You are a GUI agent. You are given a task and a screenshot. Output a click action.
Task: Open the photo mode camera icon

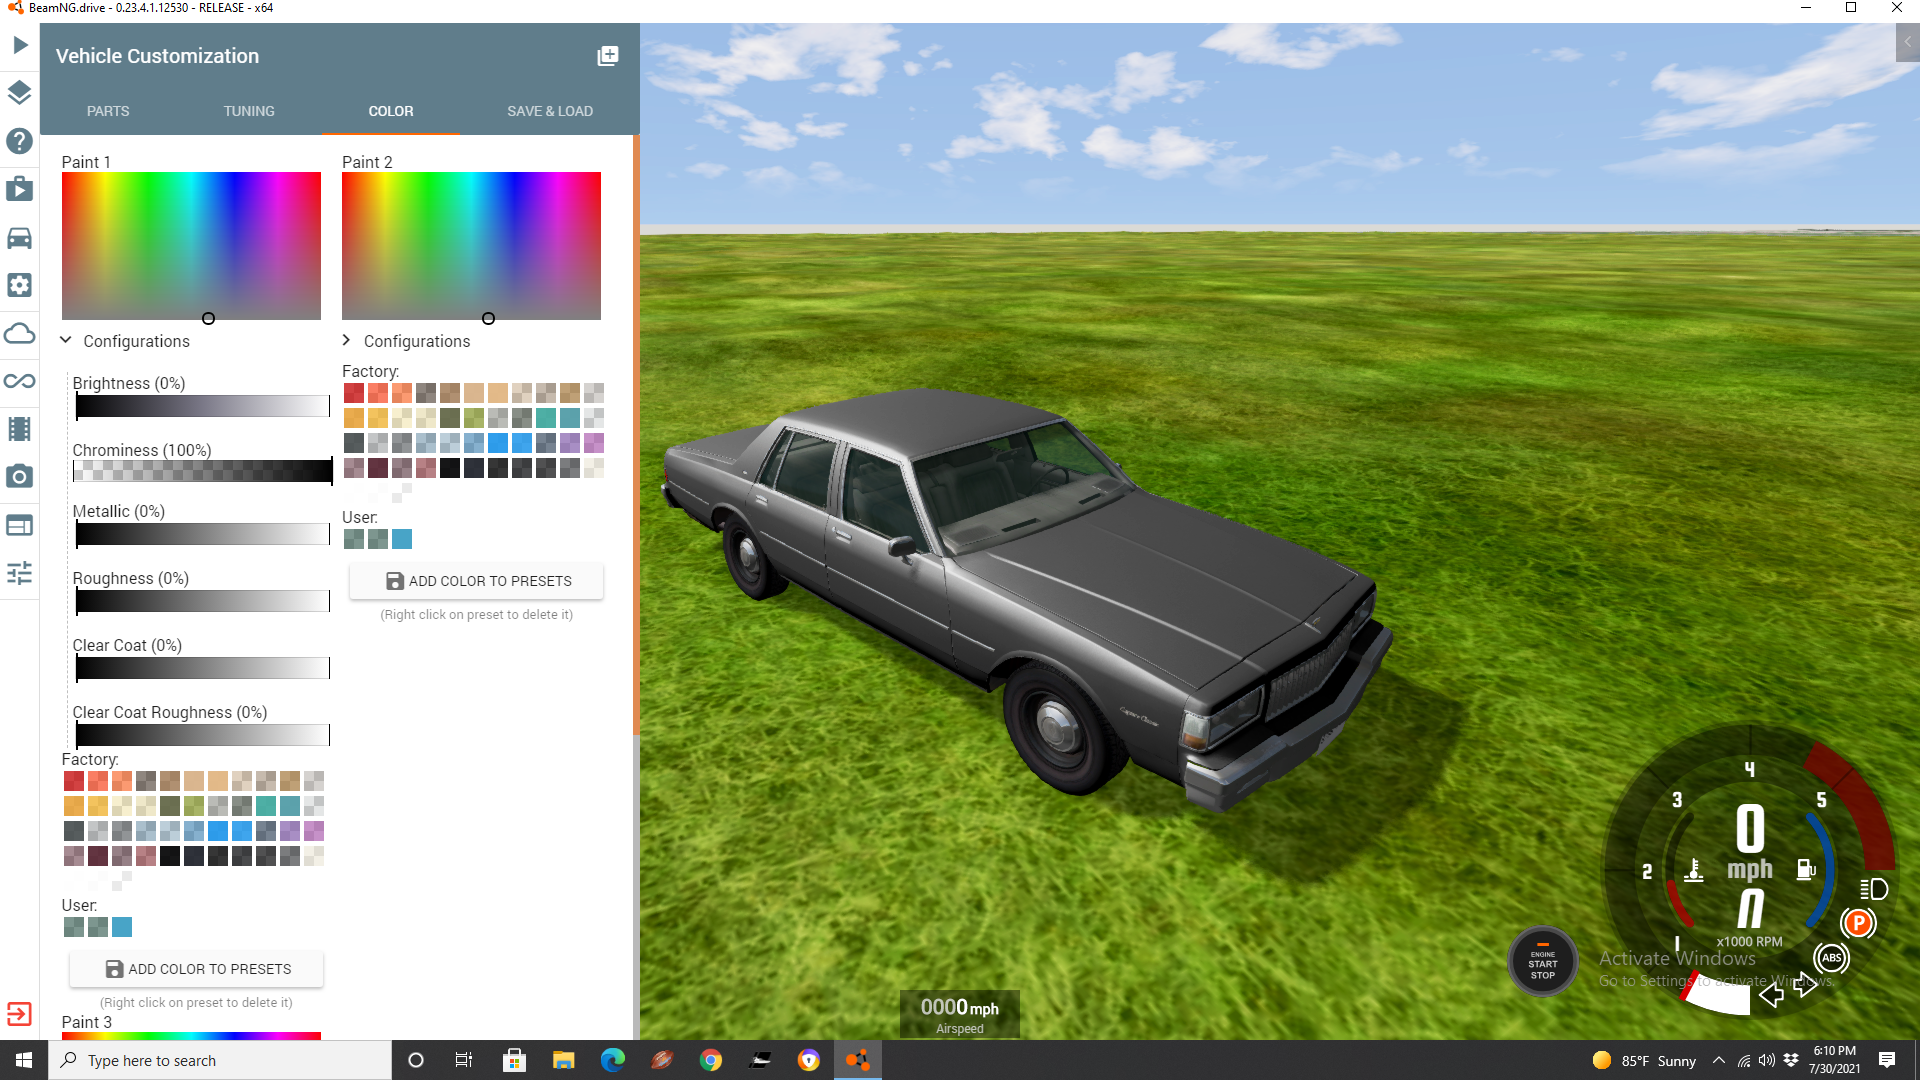pos(20,477)
